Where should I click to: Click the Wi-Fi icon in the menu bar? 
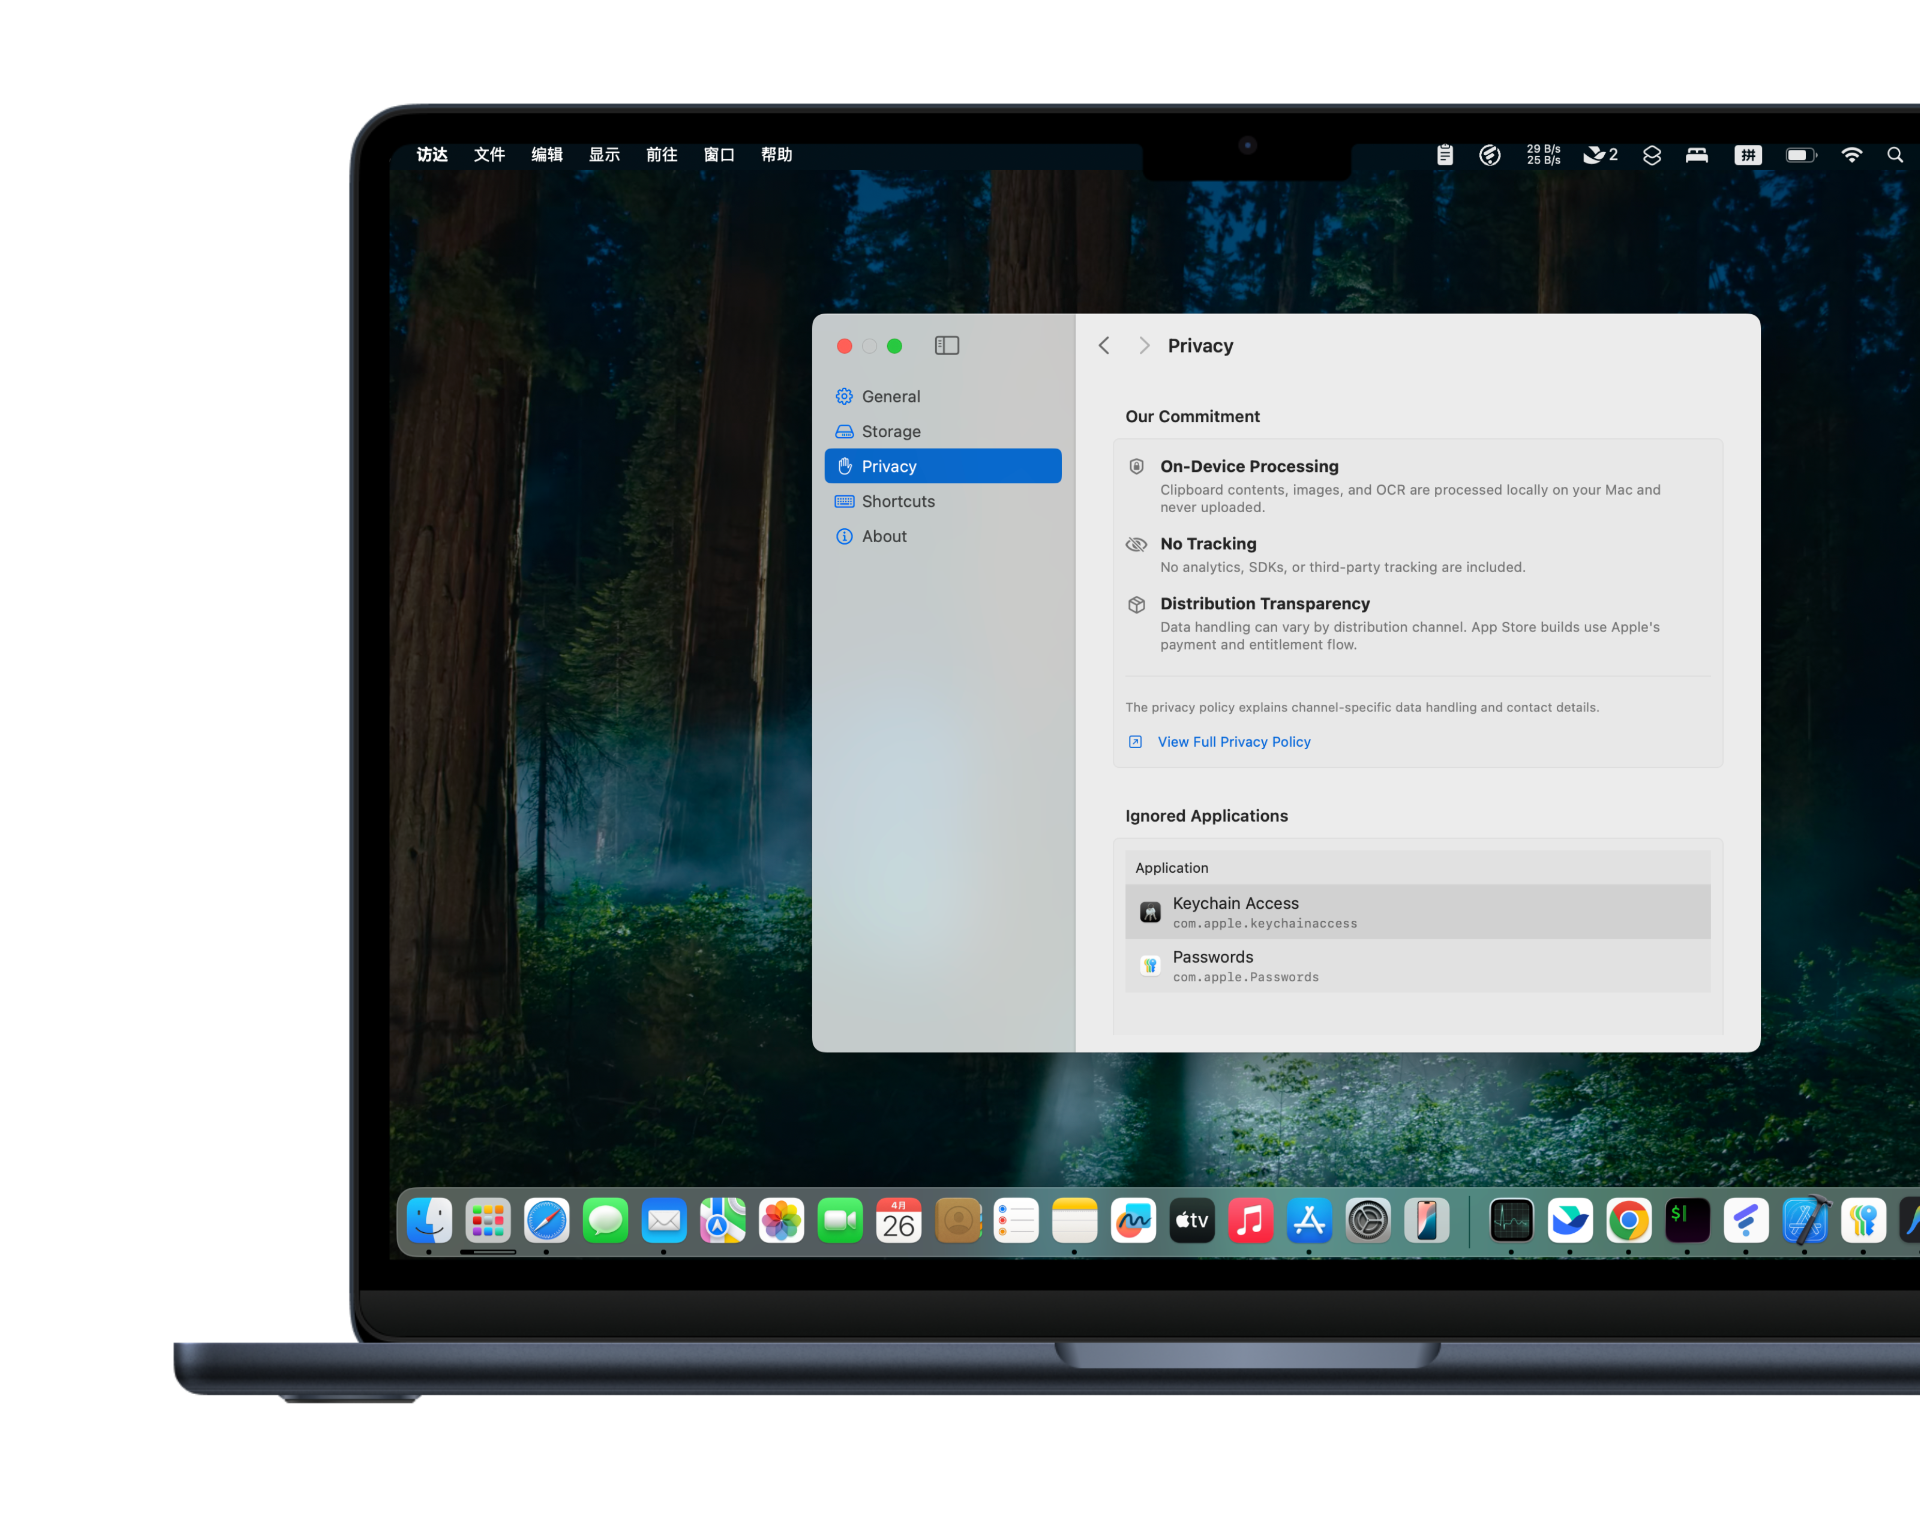coord(1851,155)
